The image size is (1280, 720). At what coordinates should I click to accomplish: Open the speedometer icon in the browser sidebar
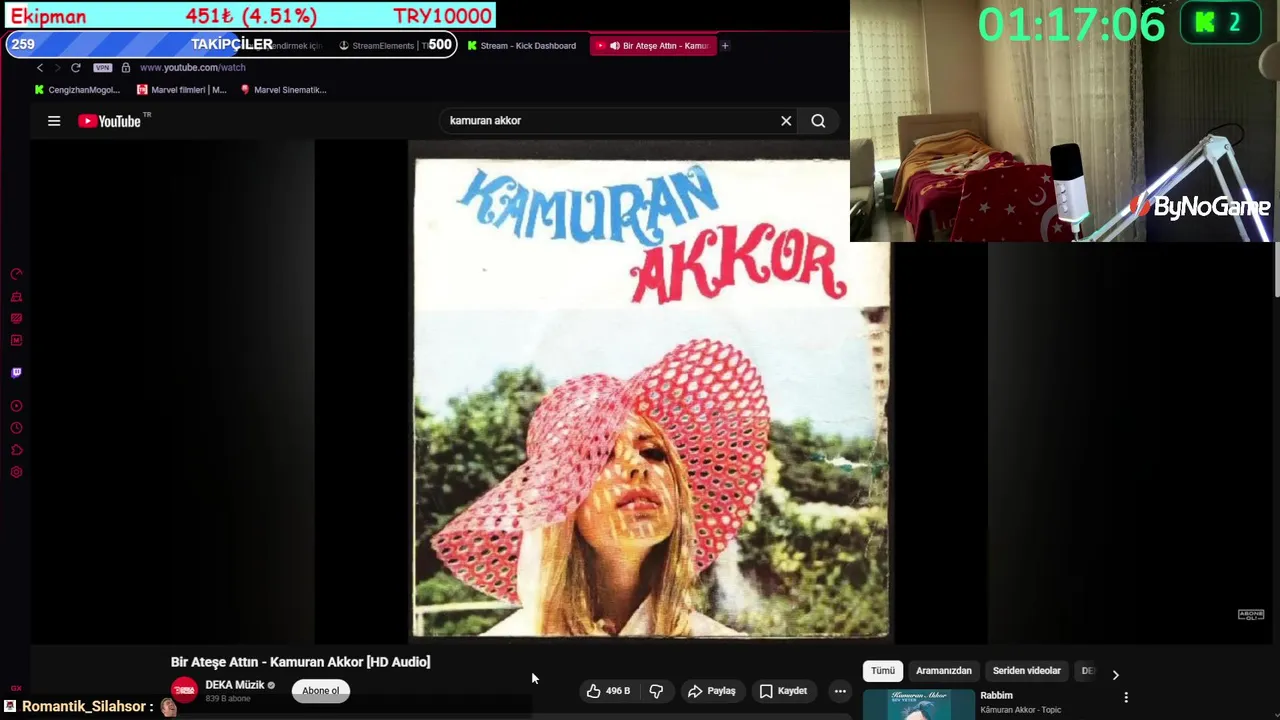coord(16,274)
